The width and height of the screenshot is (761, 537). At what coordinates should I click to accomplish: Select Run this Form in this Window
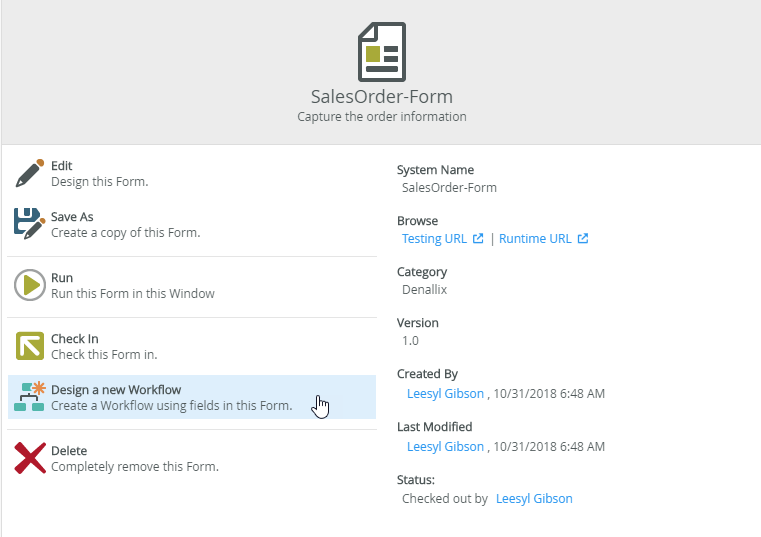tap(132, 286)
